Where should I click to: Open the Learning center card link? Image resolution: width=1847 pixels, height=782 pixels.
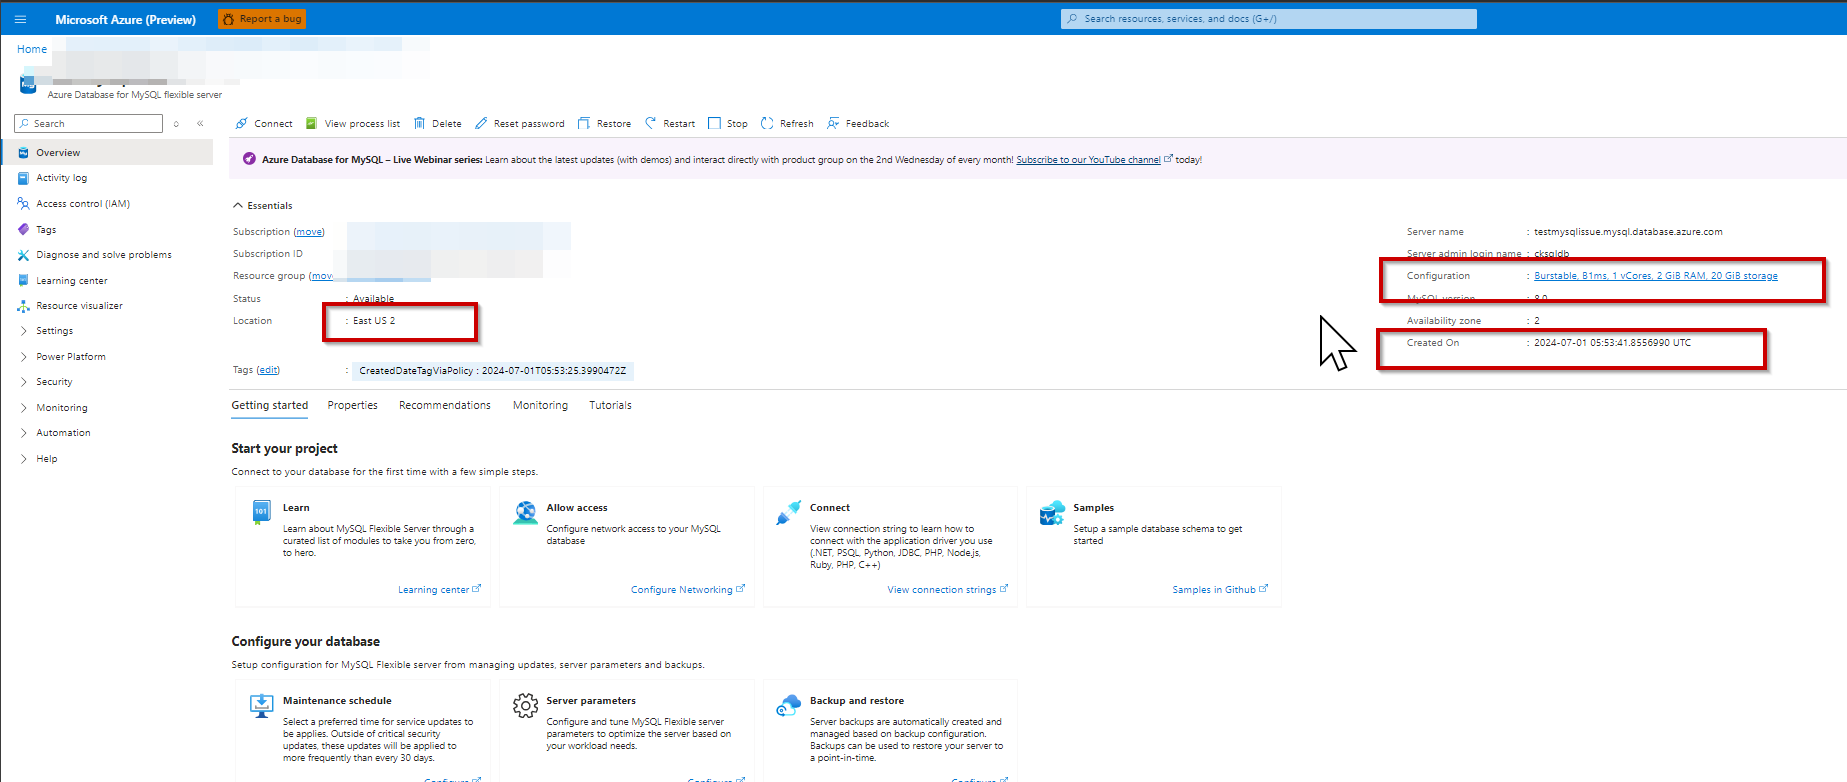coord(439,590)
